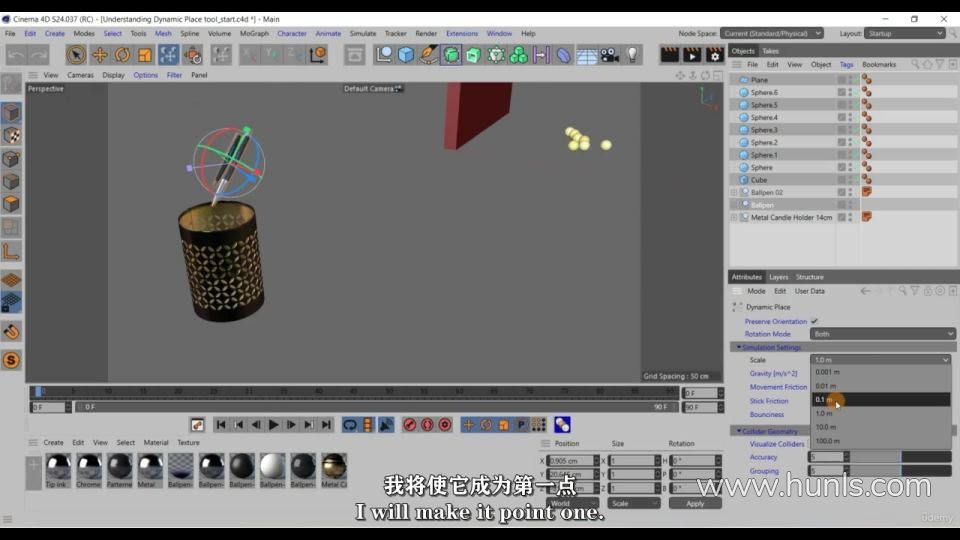Click the Record Active Objects keyframe button
Viewport: 960px width, 540px height.
pos(409,425)
